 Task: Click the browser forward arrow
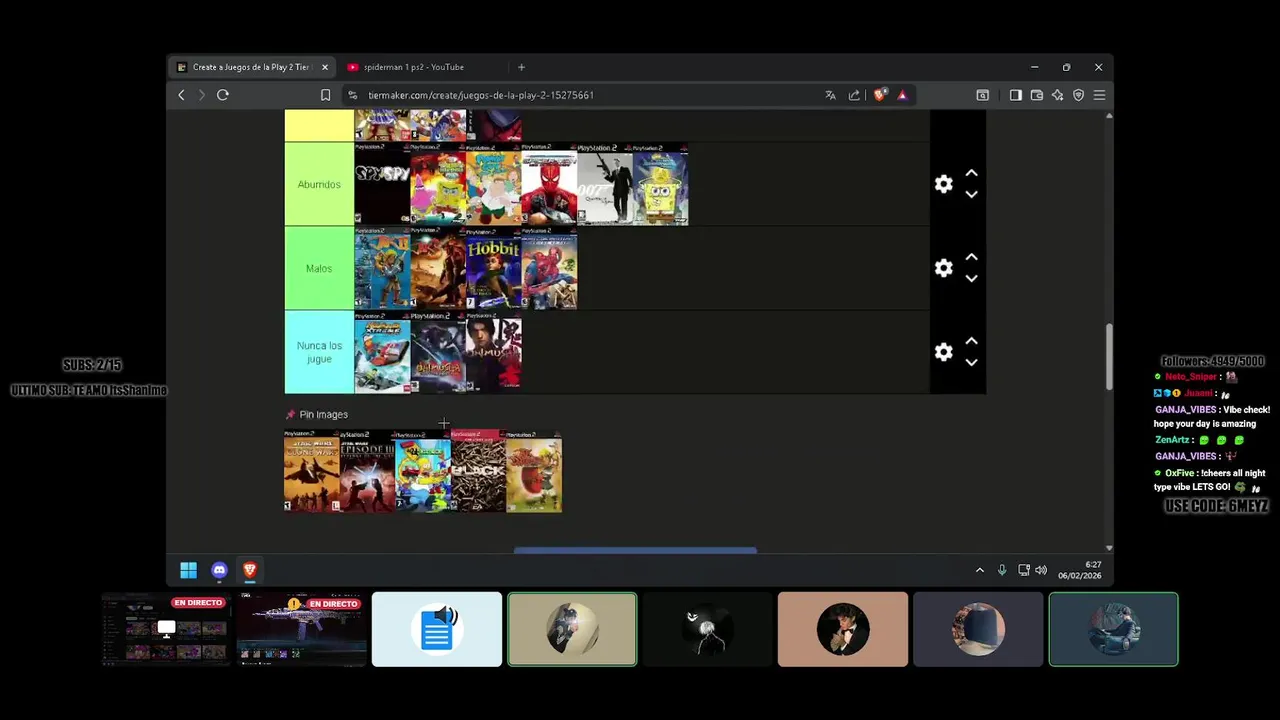coord(201,95)
